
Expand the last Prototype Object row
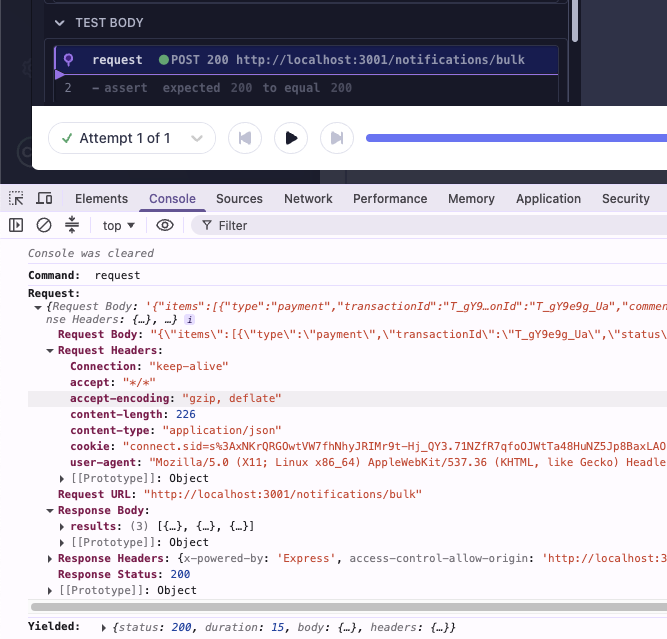click(50, 591)
